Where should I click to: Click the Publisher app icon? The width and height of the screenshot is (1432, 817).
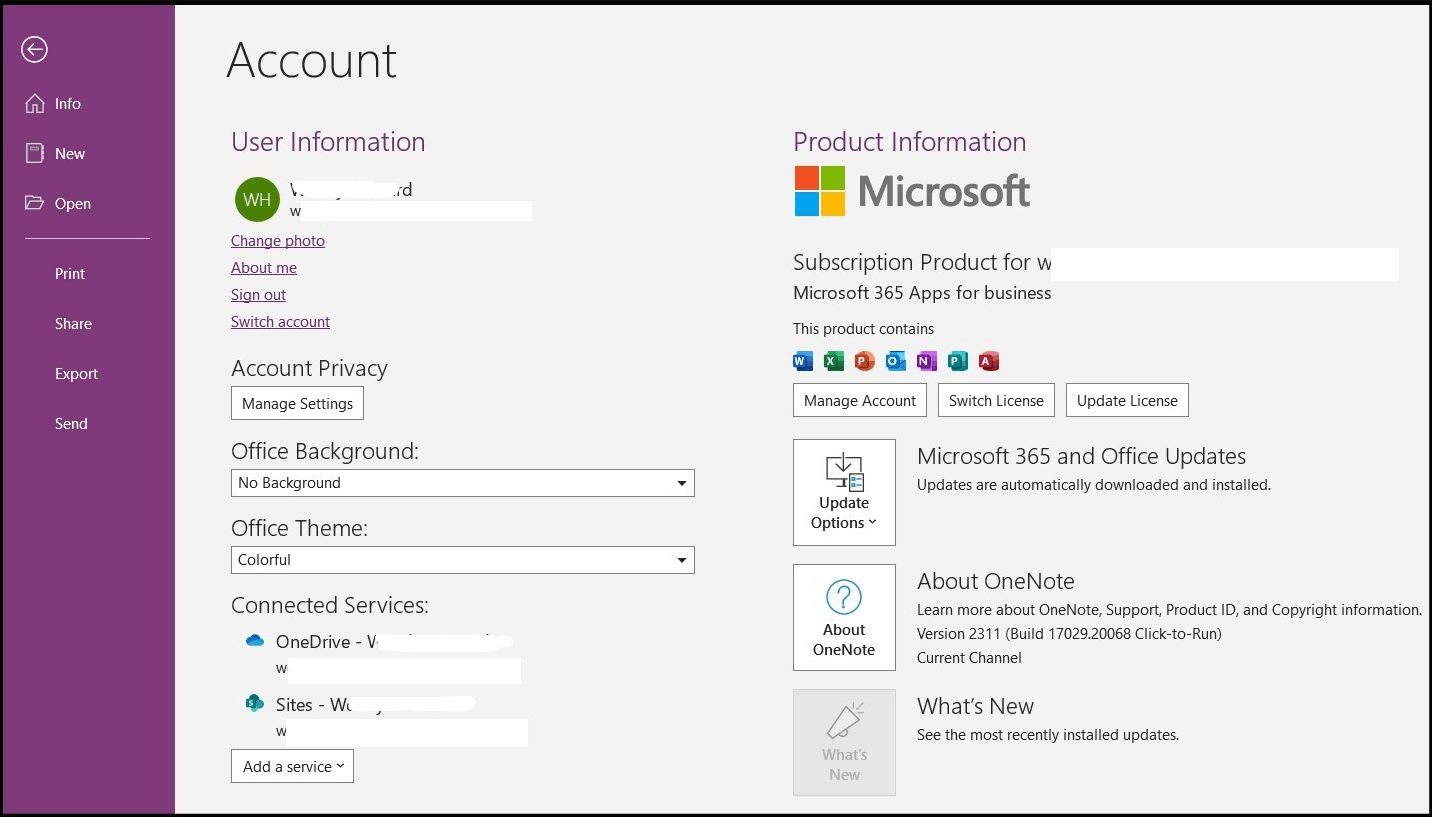(x=958, y=361)
